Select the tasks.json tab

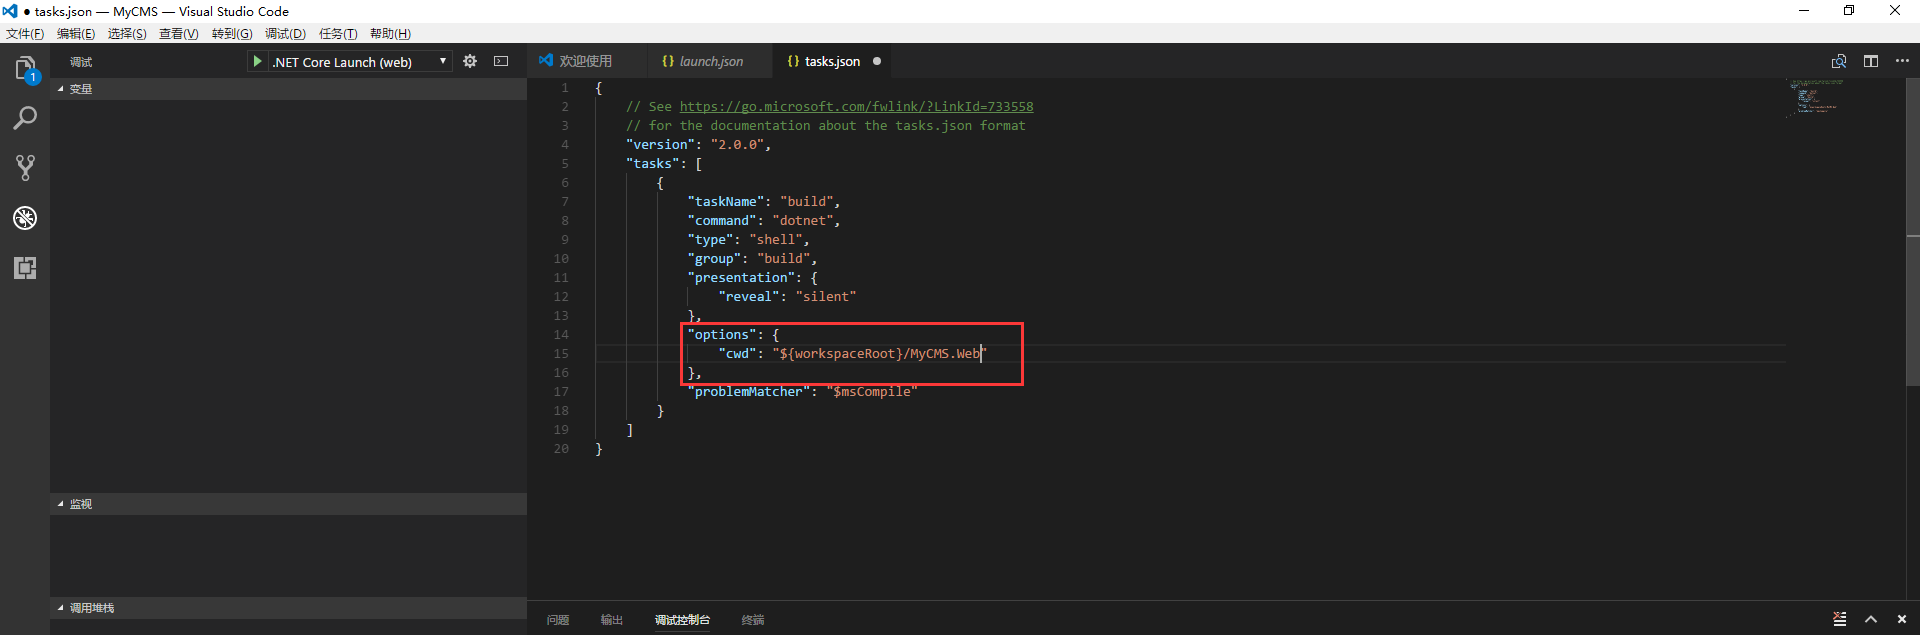coord(832,61)
